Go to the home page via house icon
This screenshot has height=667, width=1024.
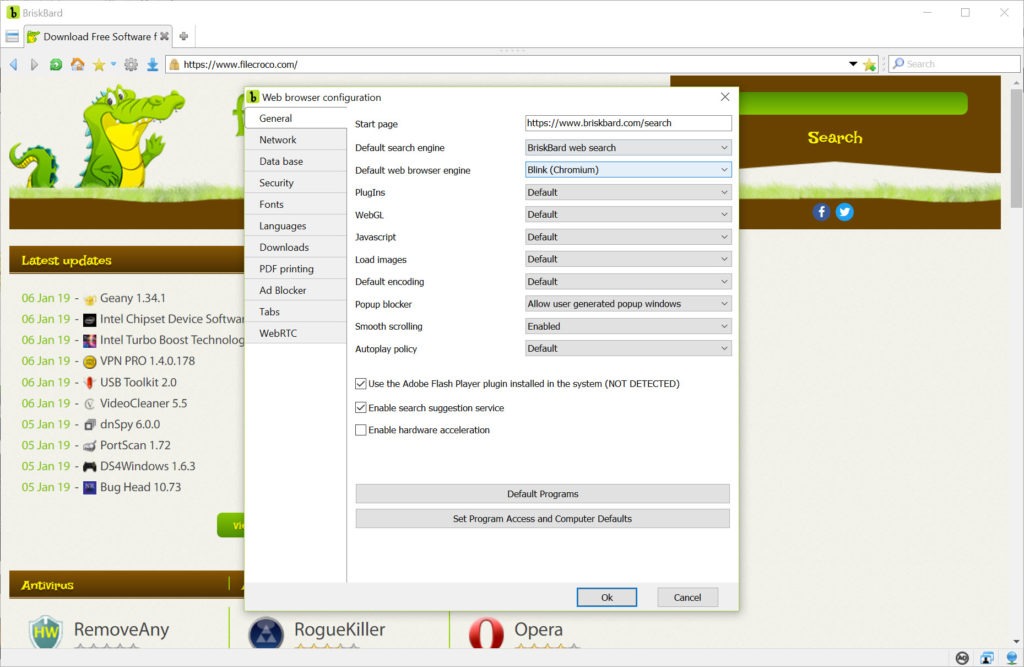[x=77, y=64]
